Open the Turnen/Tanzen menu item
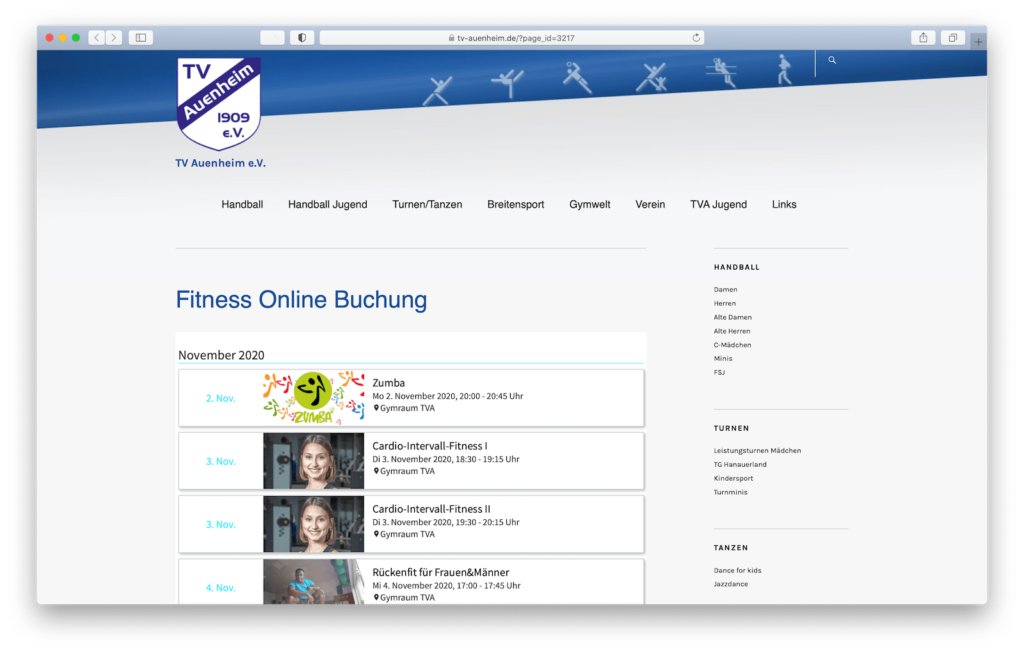 pyautogui.click(x=427, y=204)
